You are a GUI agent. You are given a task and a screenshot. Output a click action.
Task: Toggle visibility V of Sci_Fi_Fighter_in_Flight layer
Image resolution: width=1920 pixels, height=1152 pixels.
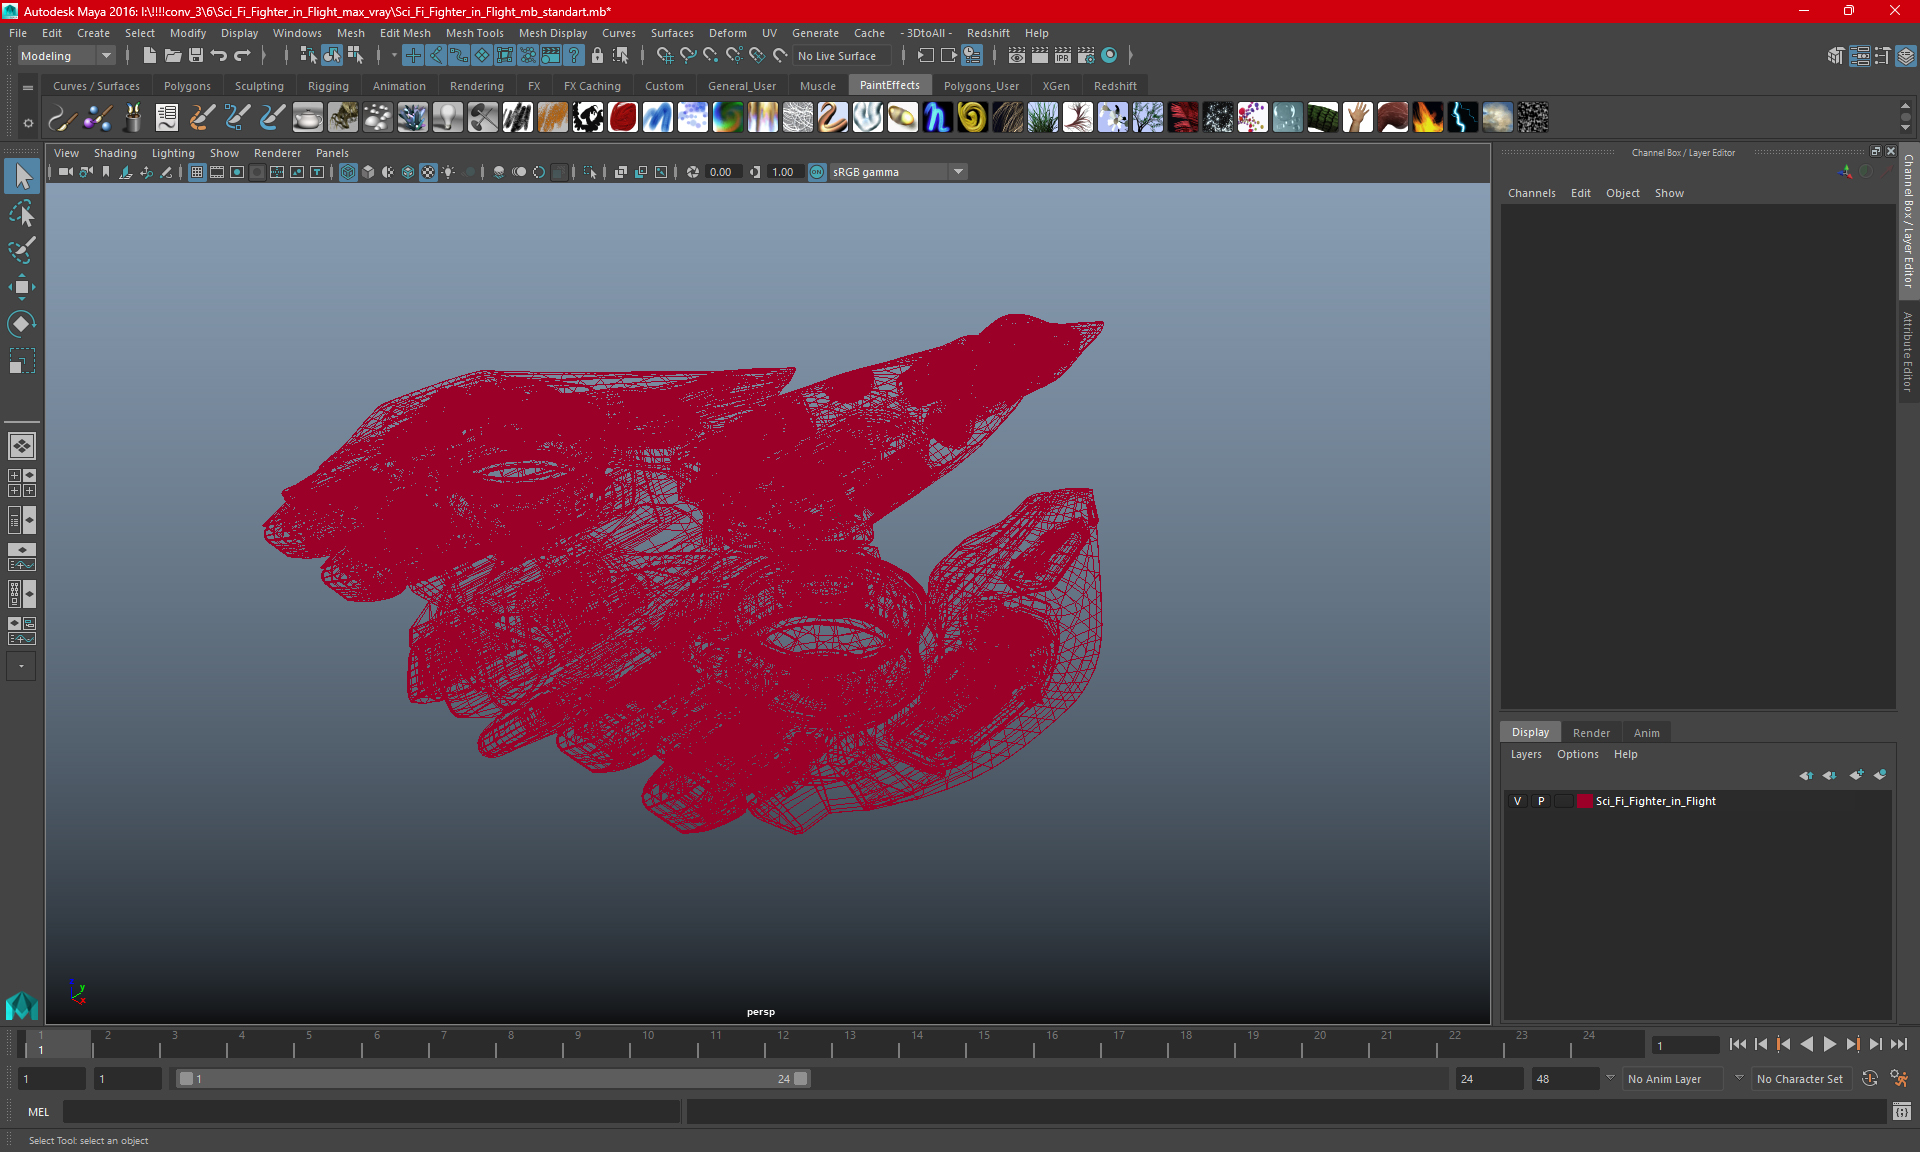(x=1518, y=801)
